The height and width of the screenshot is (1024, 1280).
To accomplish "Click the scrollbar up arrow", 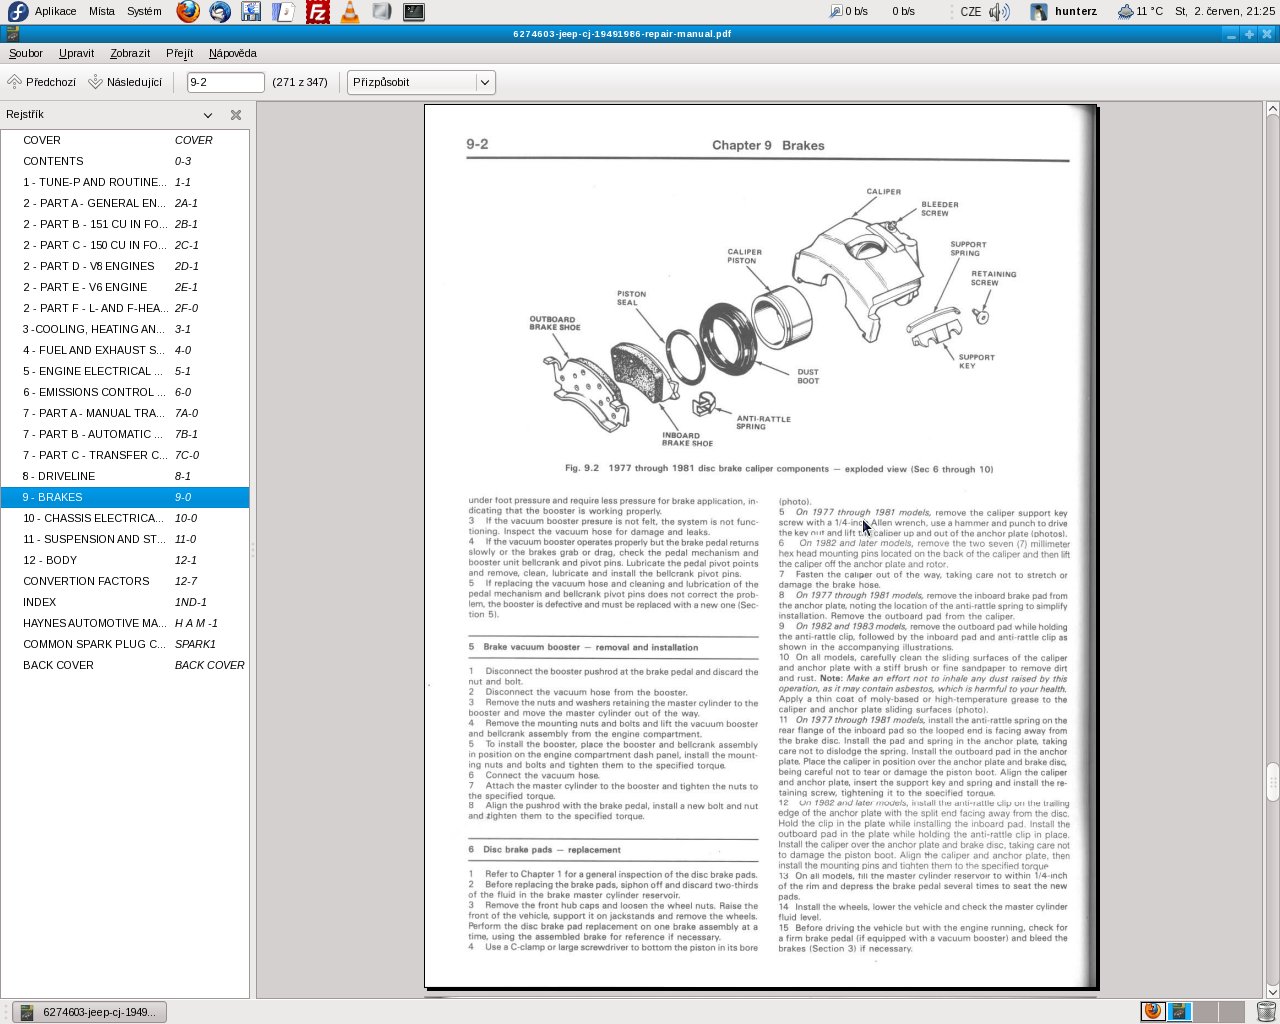I will coord(1273,108).
